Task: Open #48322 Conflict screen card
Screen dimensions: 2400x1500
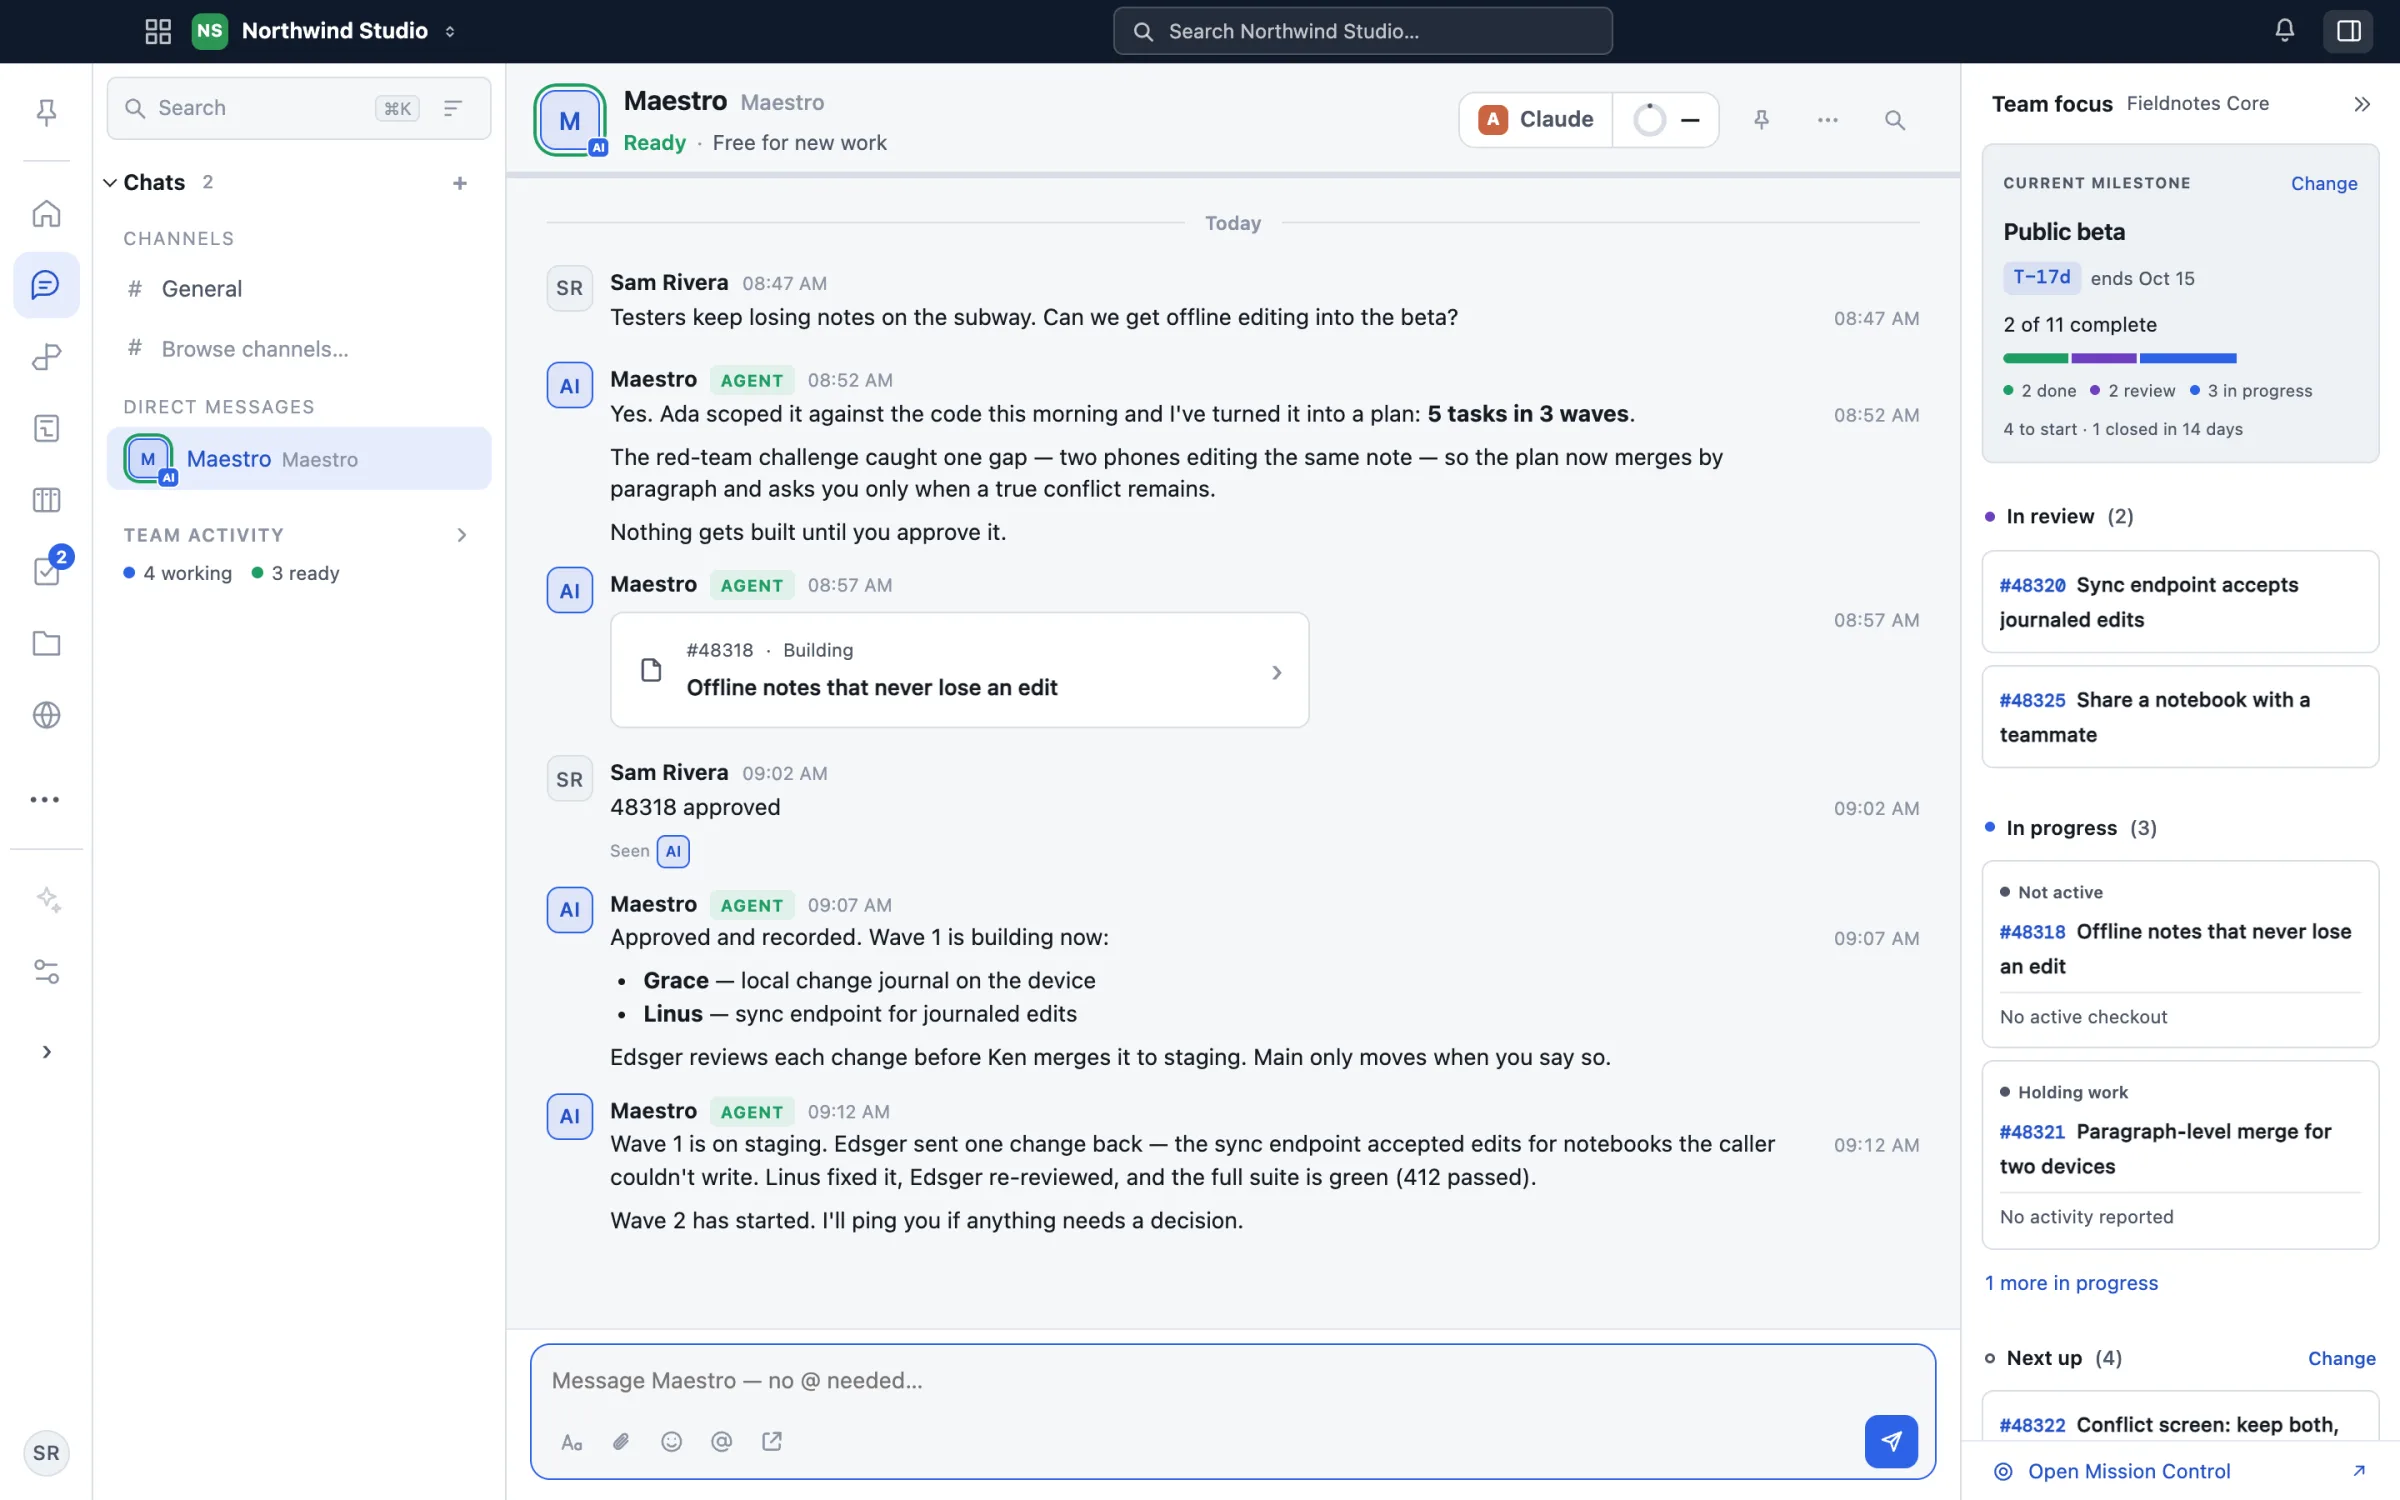Action: (x=2180, y=1418)
